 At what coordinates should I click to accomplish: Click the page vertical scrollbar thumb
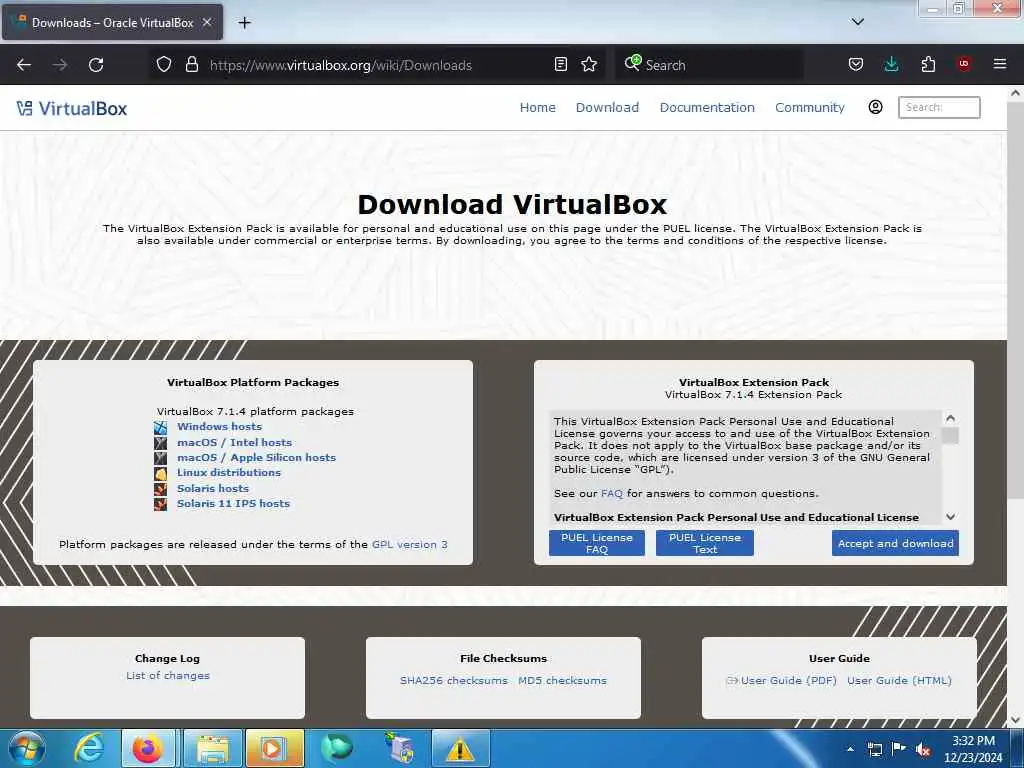1015,300
